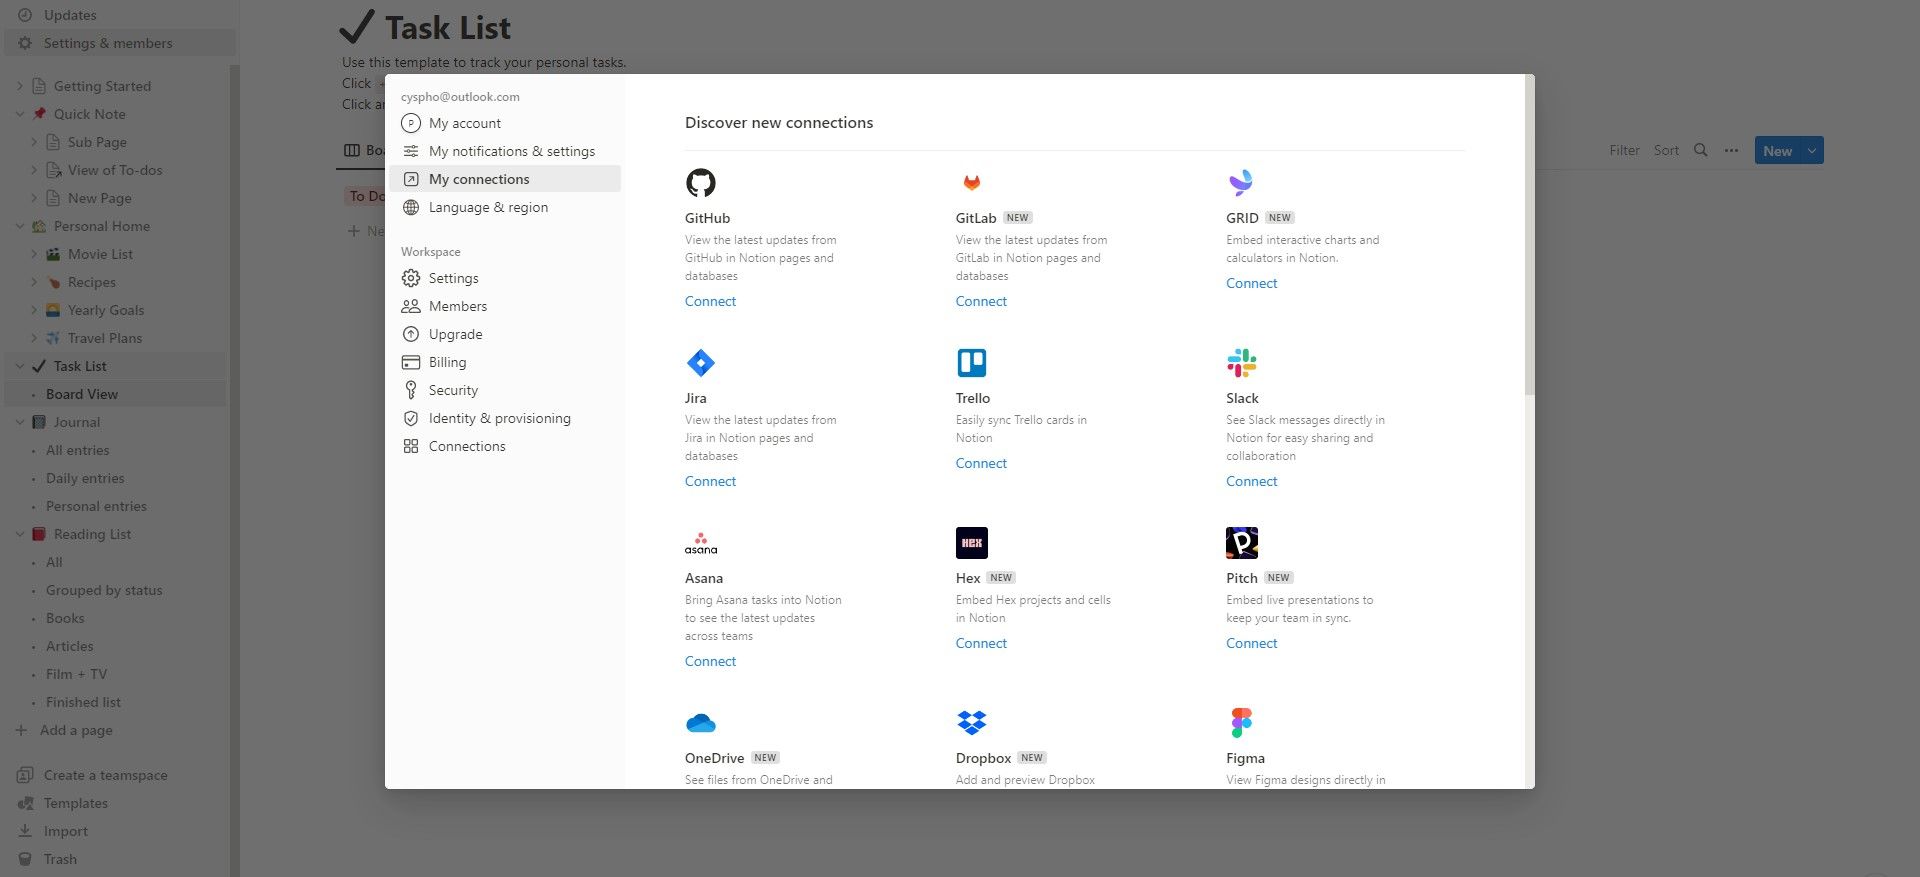Image resolution: width=1920 pixels, height=877 pixels.
Task: Click the Trello board logo icon
Action: coord(971,362)
